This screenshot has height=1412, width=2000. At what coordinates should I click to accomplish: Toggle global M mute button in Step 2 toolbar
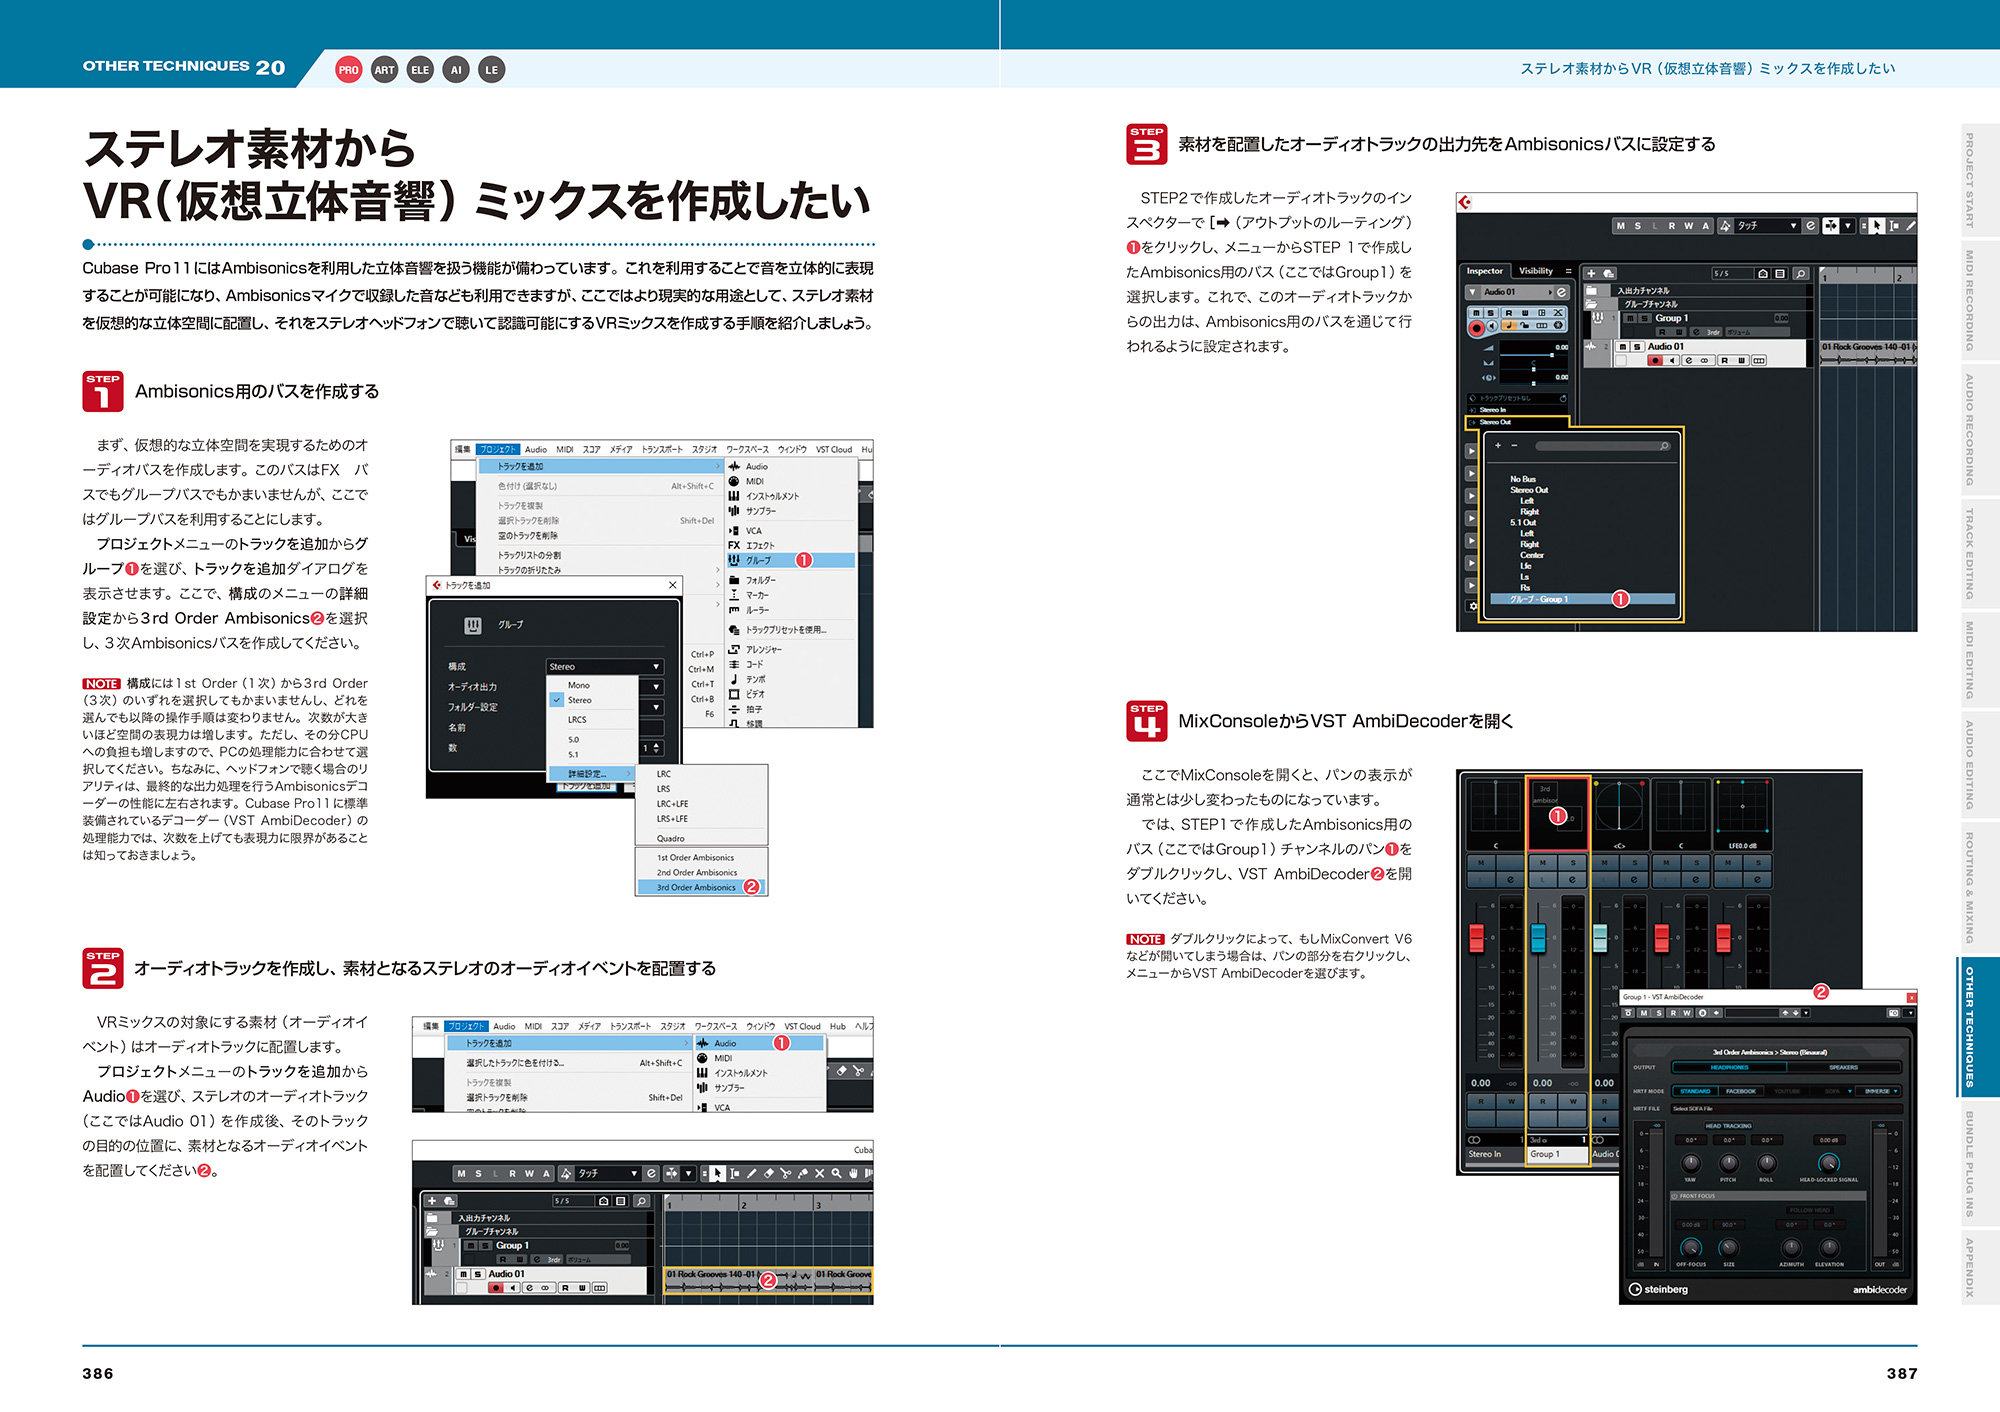click(462, 1173)
